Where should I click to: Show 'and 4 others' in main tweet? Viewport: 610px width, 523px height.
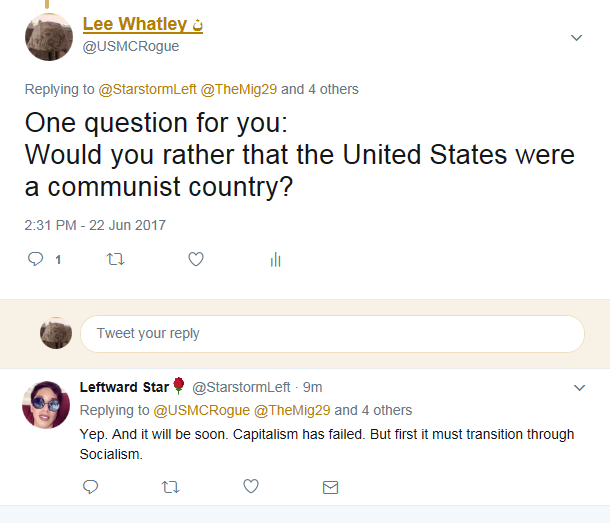[x=320, y=90]
